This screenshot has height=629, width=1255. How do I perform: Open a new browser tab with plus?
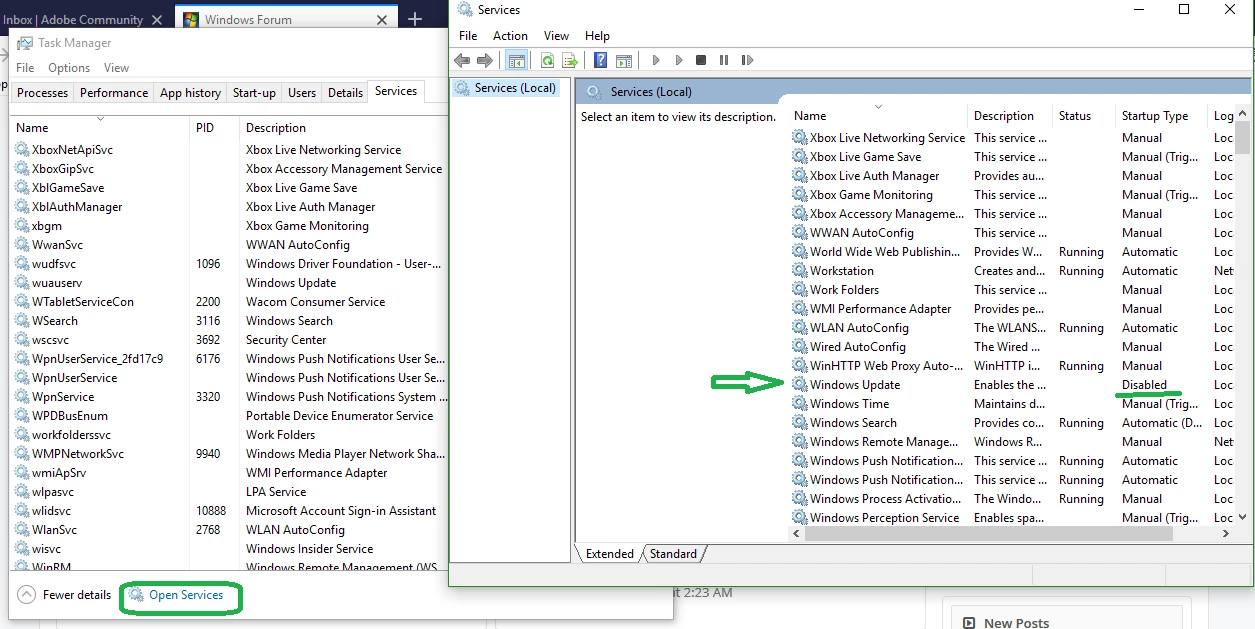pyautogui.click(x=416, y=19)
